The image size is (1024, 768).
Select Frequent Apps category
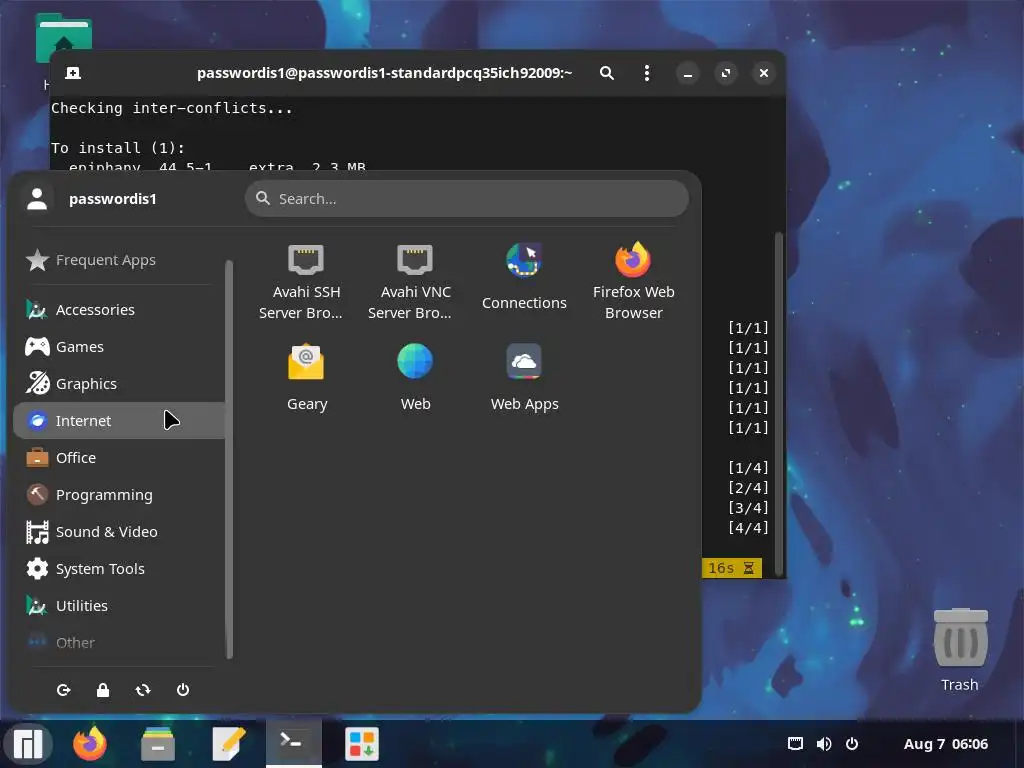coord(119,260)
